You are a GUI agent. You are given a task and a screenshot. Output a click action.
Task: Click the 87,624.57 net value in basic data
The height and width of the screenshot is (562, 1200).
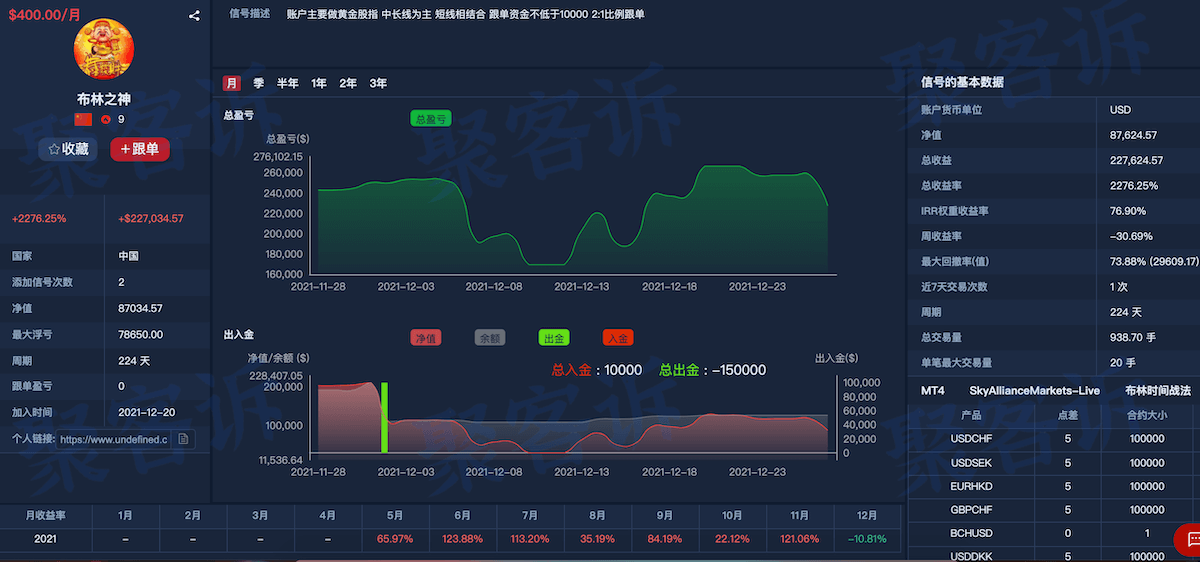coord(1134,135)
